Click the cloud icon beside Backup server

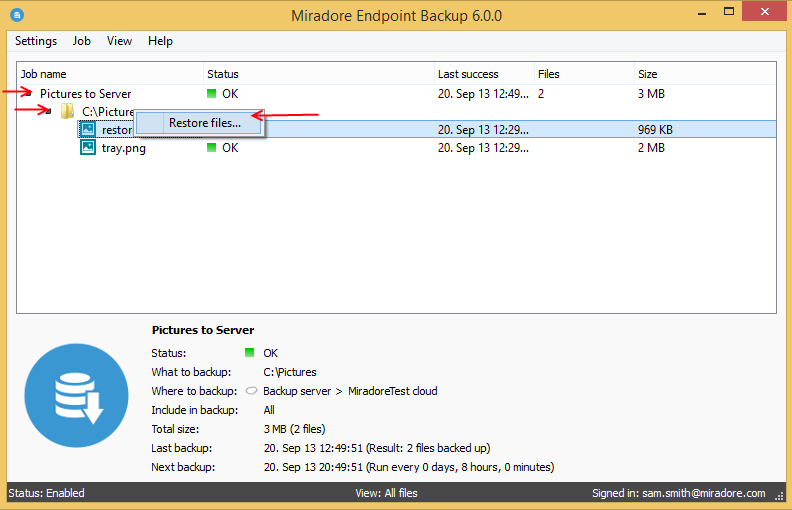(252, 391)
